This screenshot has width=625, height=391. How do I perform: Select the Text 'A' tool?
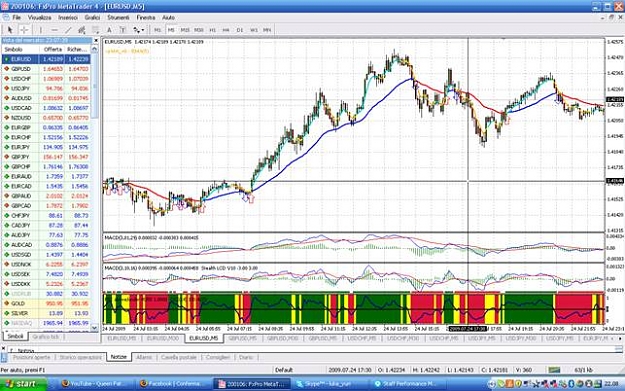(109, 30)
